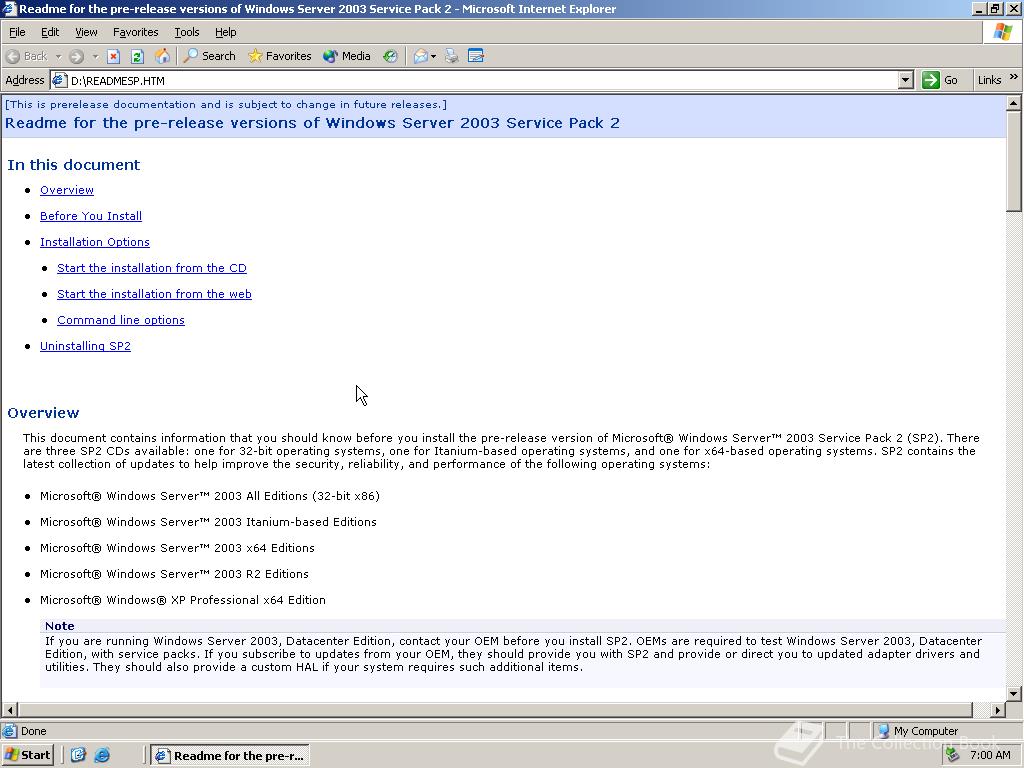Expand the Address bar dropdown

[x=905, y=80]
